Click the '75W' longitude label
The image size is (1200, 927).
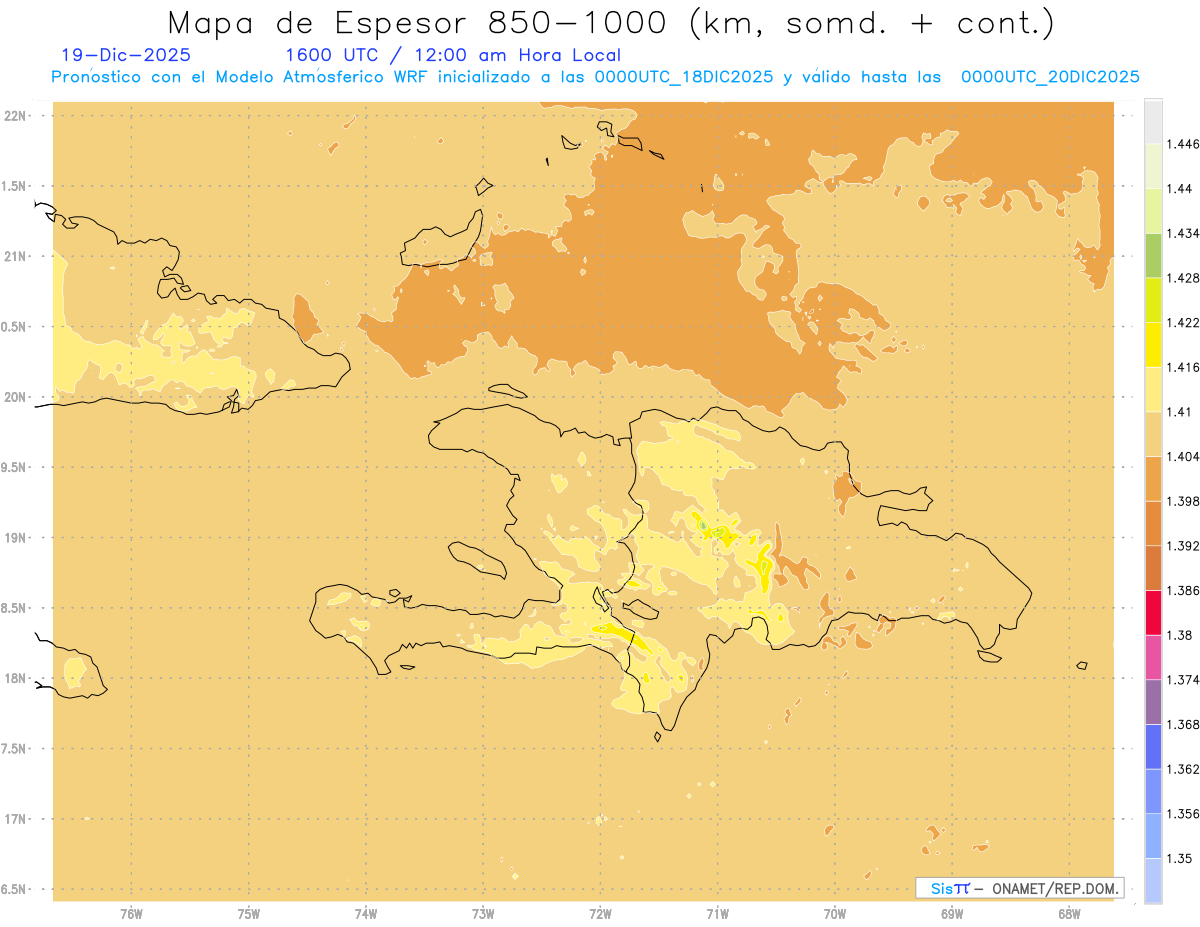tap(248, 913)
